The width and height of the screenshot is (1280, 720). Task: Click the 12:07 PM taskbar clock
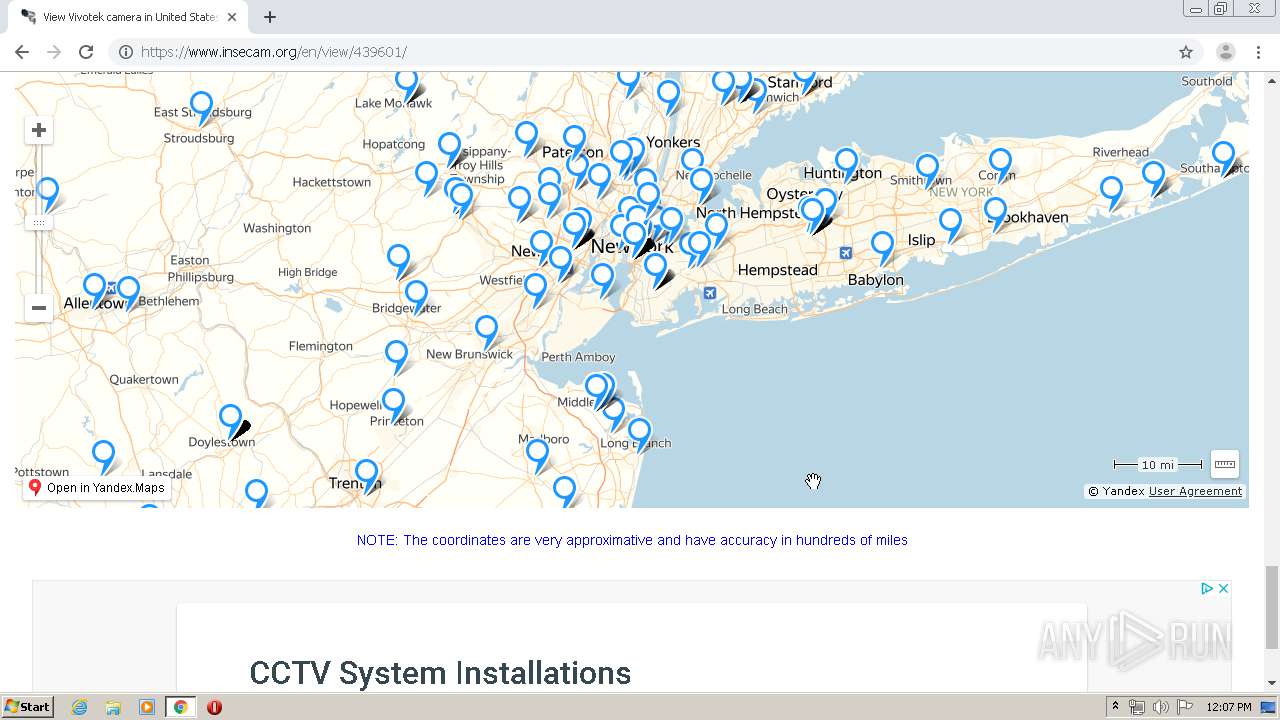(1229, 707)
